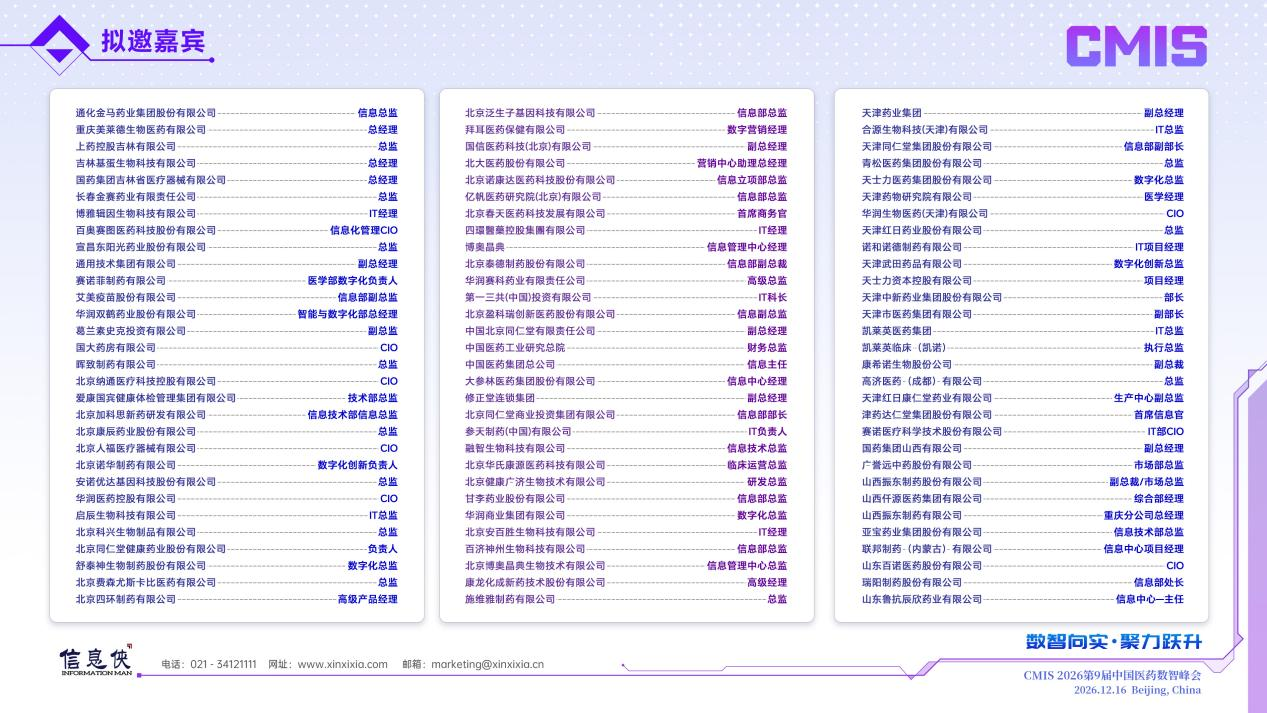Click 北京纳通医疗科技控股有限公司

pyautogui.click(x=145, y=381)
